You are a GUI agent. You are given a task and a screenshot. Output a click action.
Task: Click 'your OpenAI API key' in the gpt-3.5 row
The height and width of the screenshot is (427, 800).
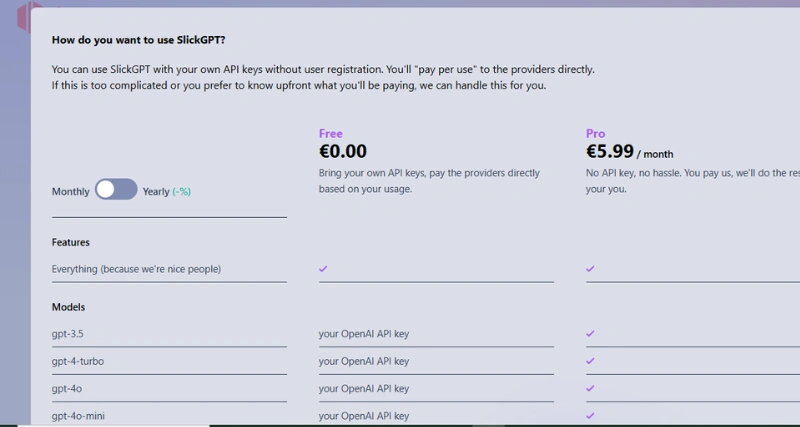[364, 334]
